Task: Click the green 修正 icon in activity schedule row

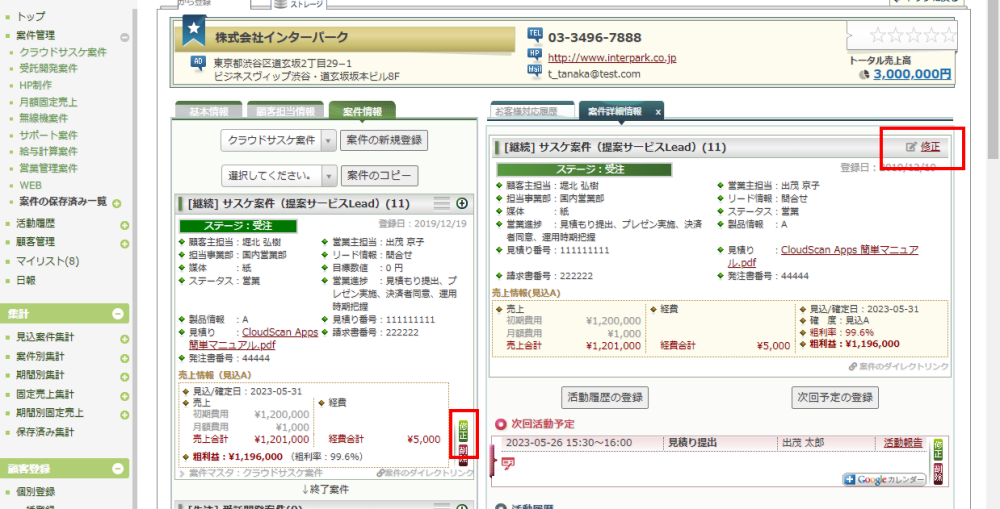Action: [x=938, y=449]
